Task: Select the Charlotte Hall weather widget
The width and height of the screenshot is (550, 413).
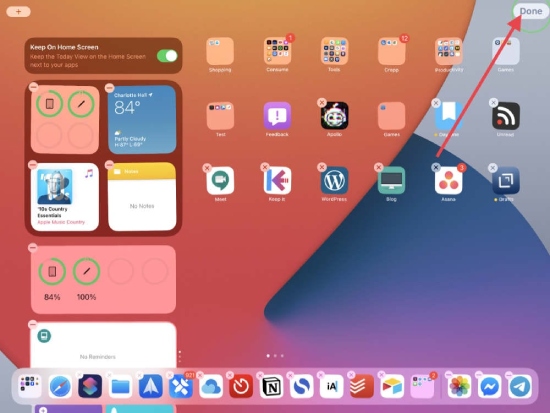Action: click(x=142, y=120)
